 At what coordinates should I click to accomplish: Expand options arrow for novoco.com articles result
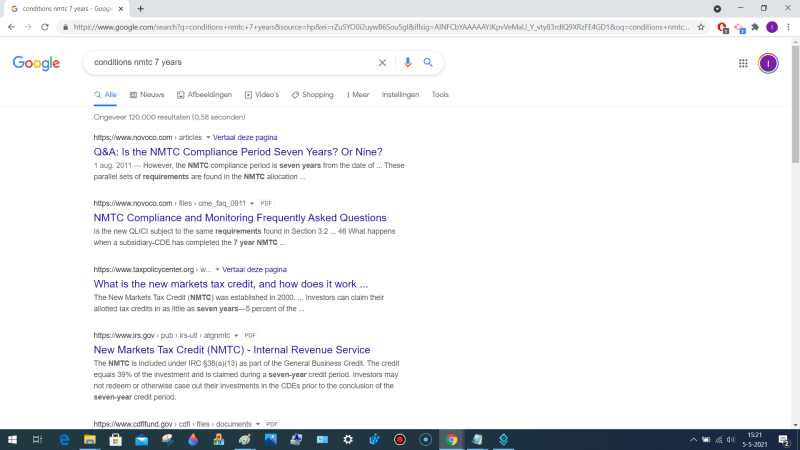tap(208, 138)
